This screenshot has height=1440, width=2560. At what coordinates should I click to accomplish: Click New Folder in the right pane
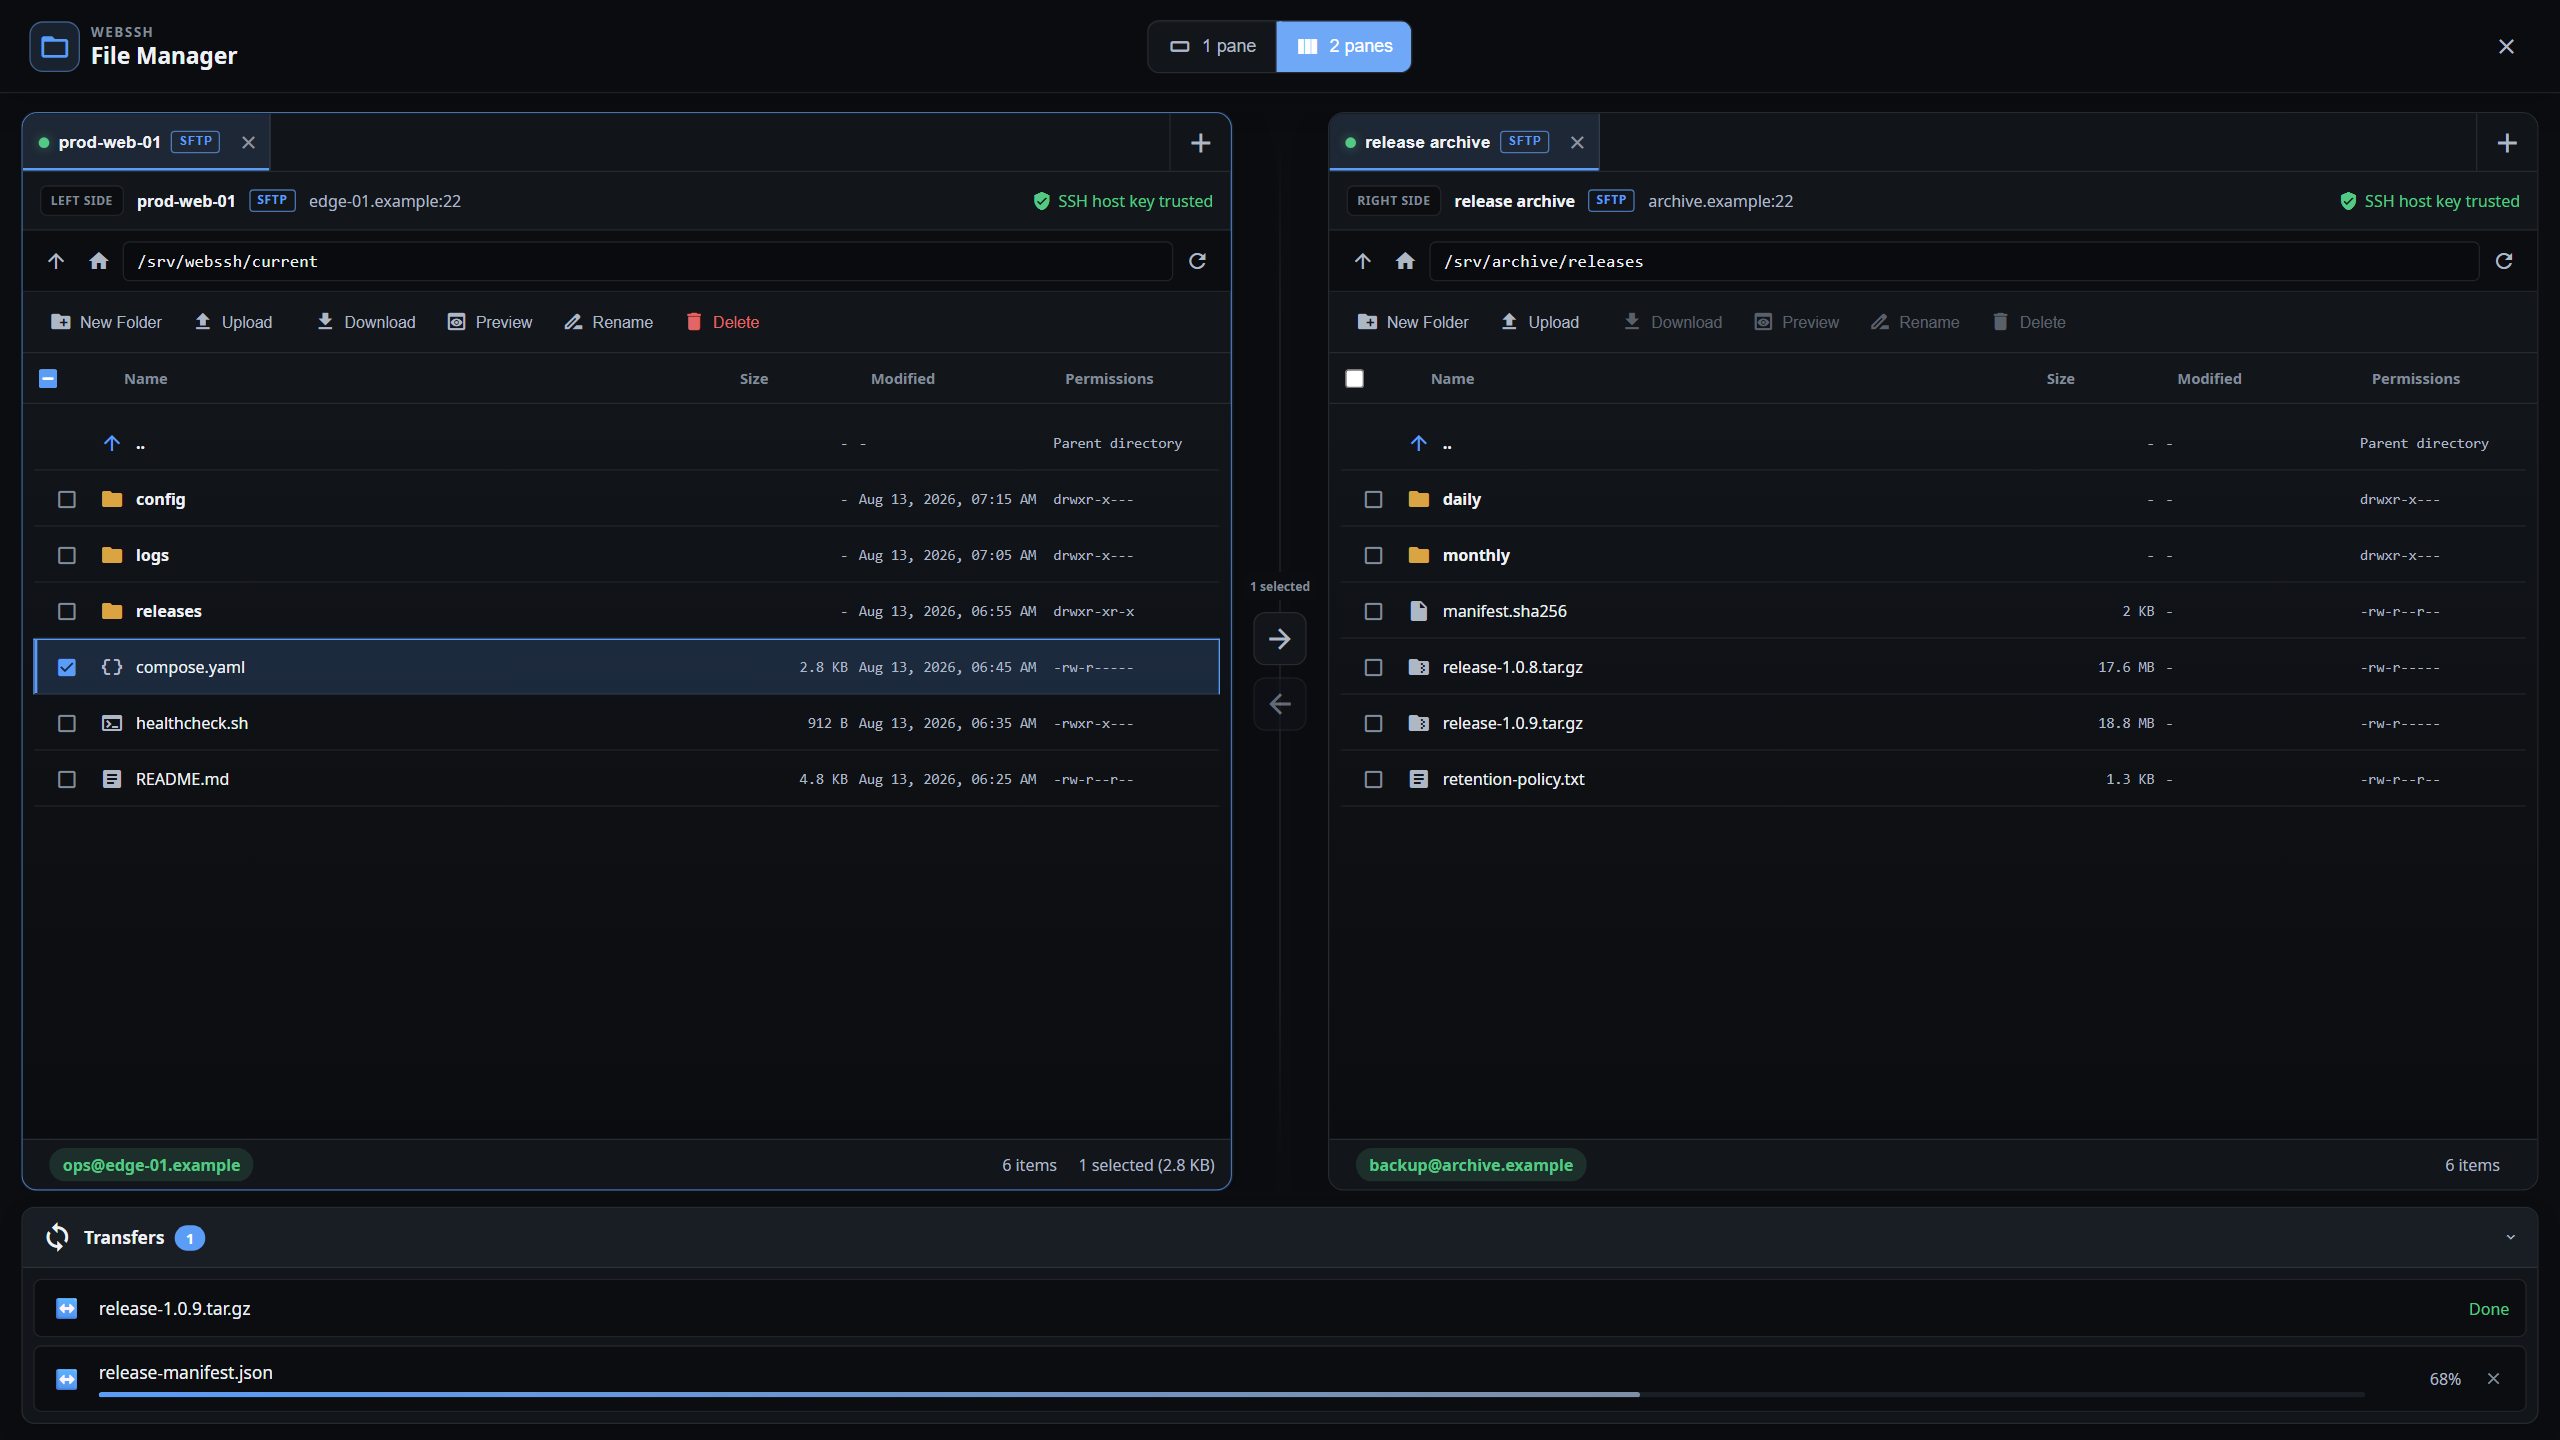click(1413, 322)
